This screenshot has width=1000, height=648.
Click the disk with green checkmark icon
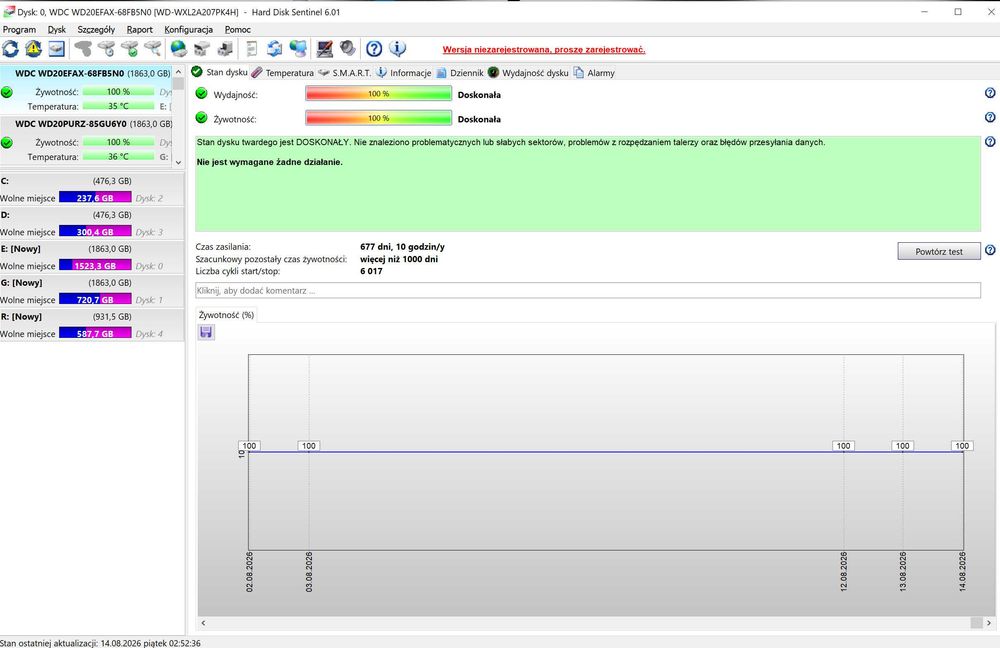(x=129, y=48)
